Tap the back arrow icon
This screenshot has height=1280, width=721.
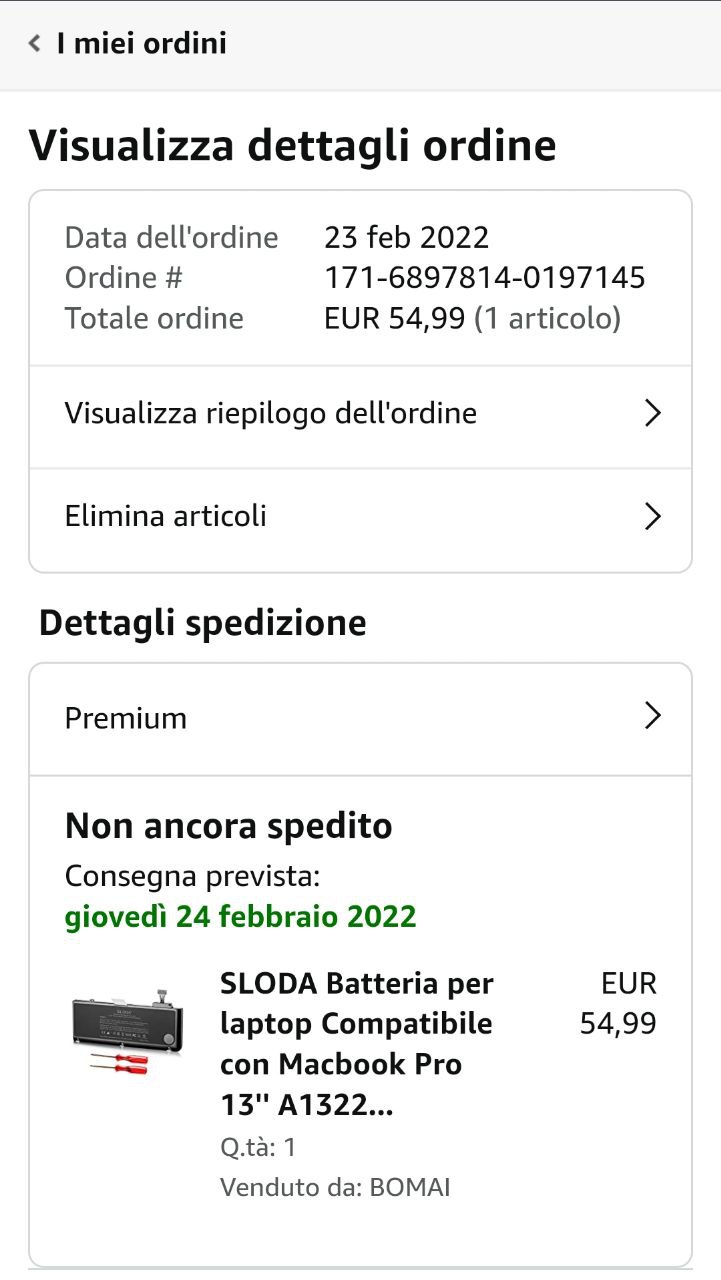tap(35, 43)
